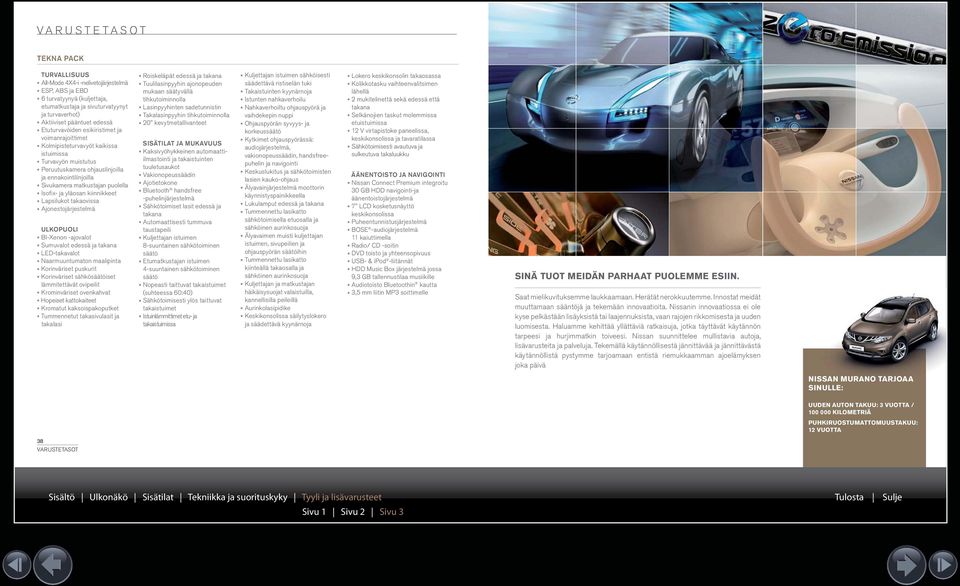Click the 'Aurinkolasipidike' list item

[268, 309]
